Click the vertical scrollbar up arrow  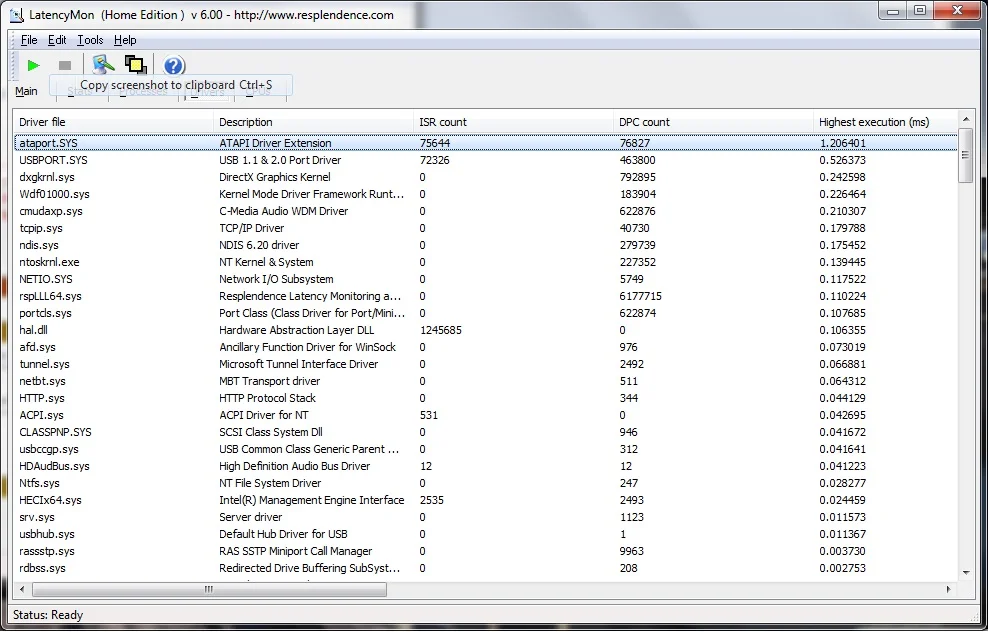tap(966, 119)
